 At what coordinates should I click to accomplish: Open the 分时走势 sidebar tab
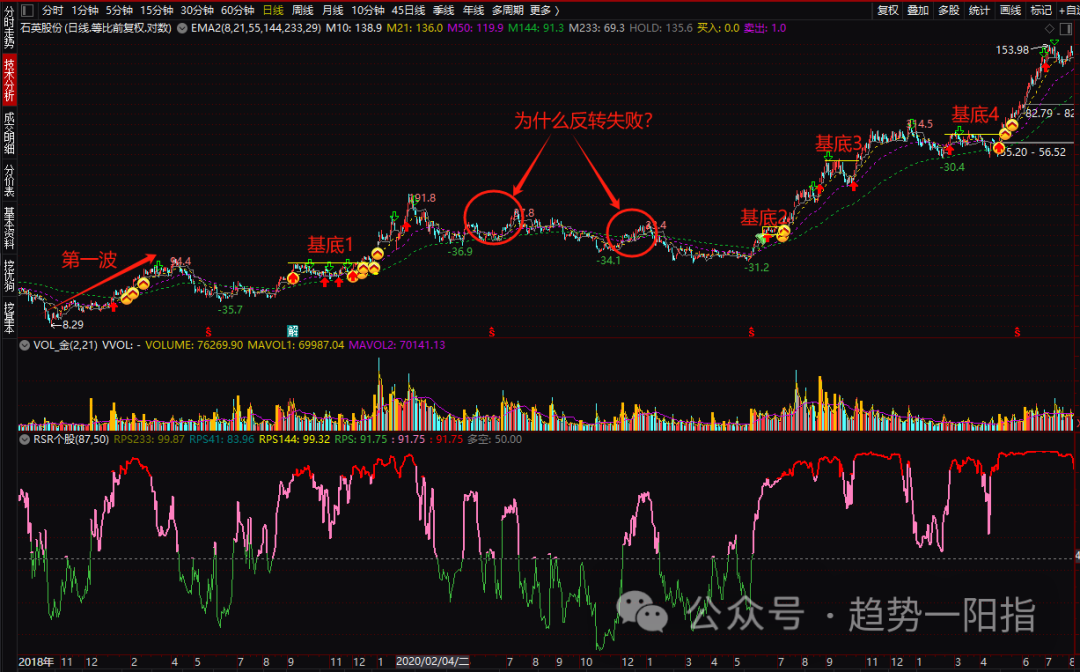(9, 28)
